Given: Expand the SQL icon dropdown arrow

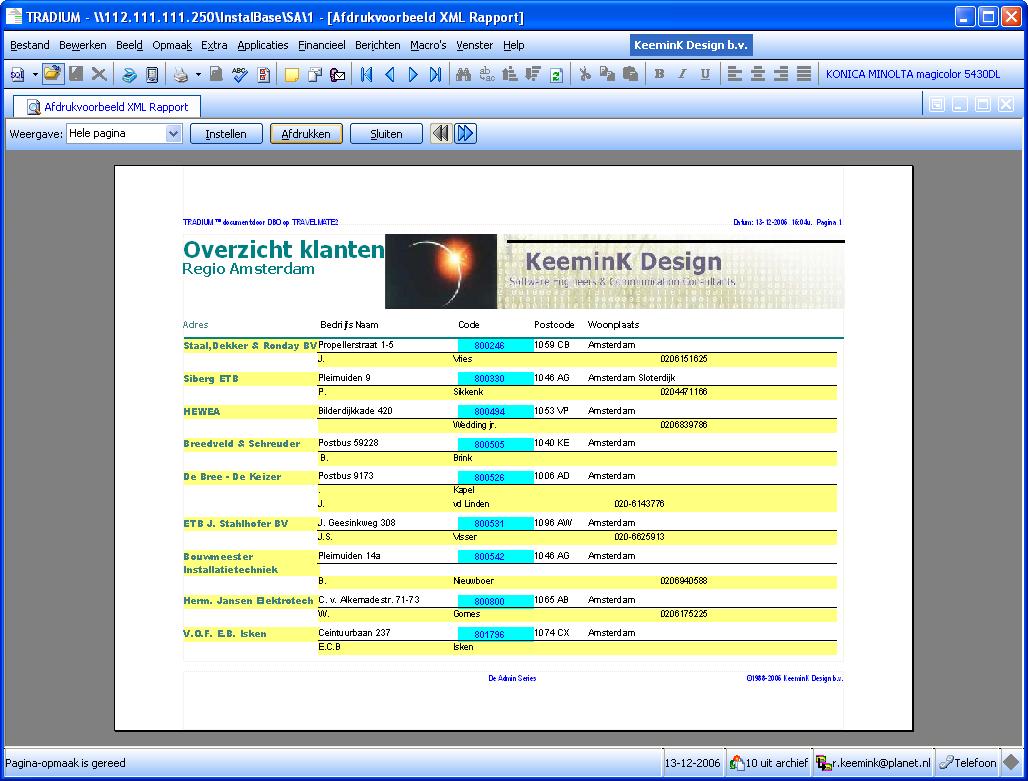Looking at the screenshot, I should click(35, 74).
